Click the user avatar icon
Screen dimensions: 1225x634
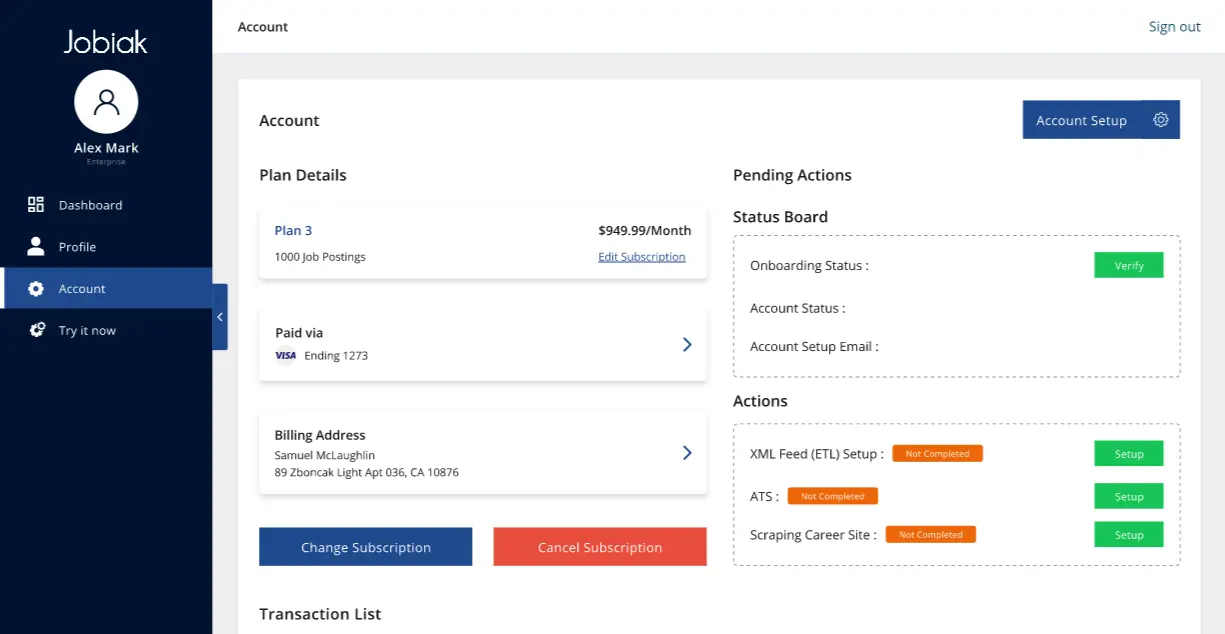106,102
